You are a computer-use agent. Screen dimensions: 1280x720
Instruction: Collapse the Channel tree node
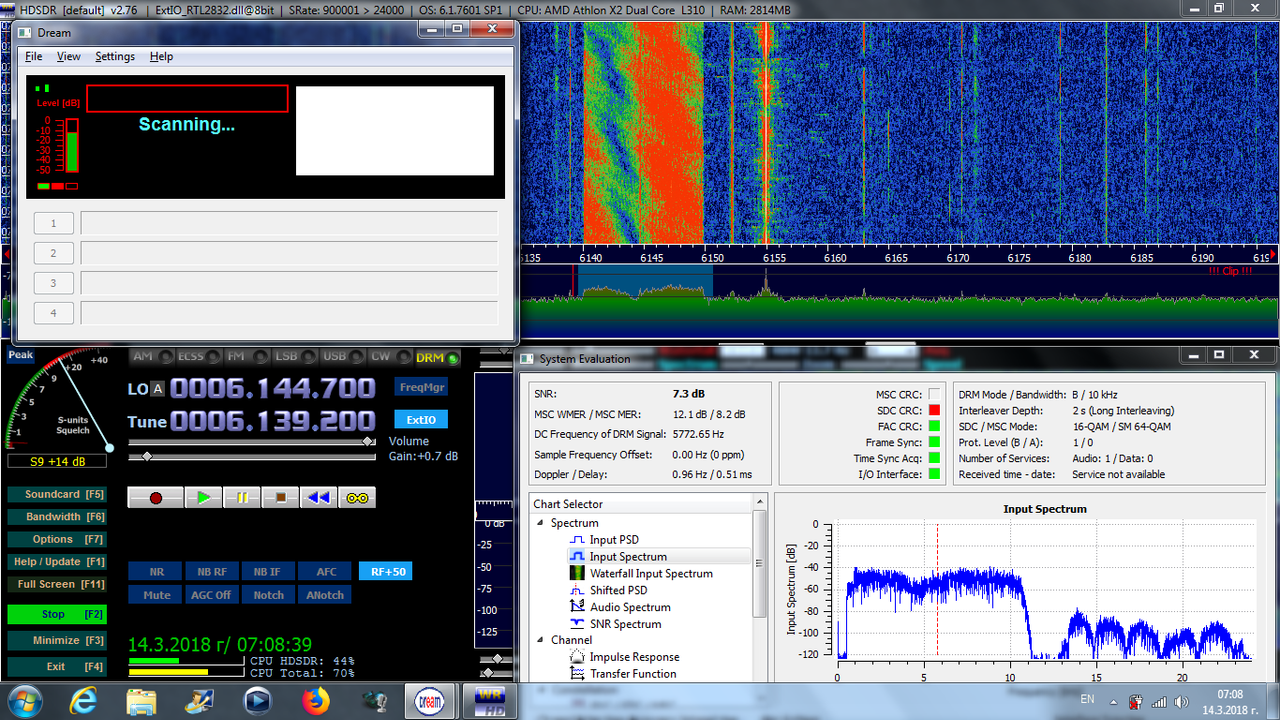[541, 640]
